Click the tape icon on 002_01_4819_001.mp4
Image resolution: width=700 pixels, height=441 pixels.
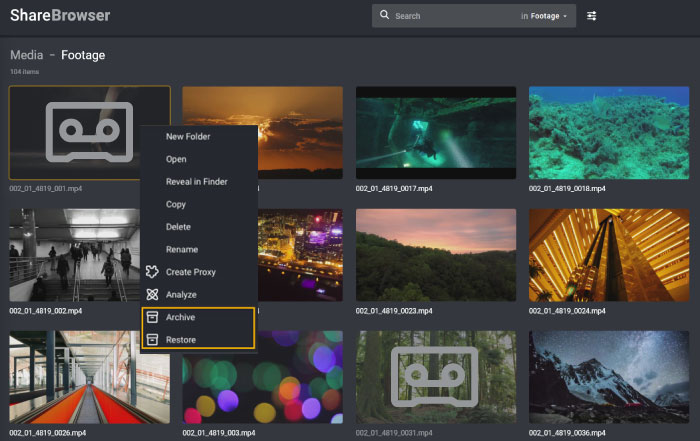coord(90,132)
